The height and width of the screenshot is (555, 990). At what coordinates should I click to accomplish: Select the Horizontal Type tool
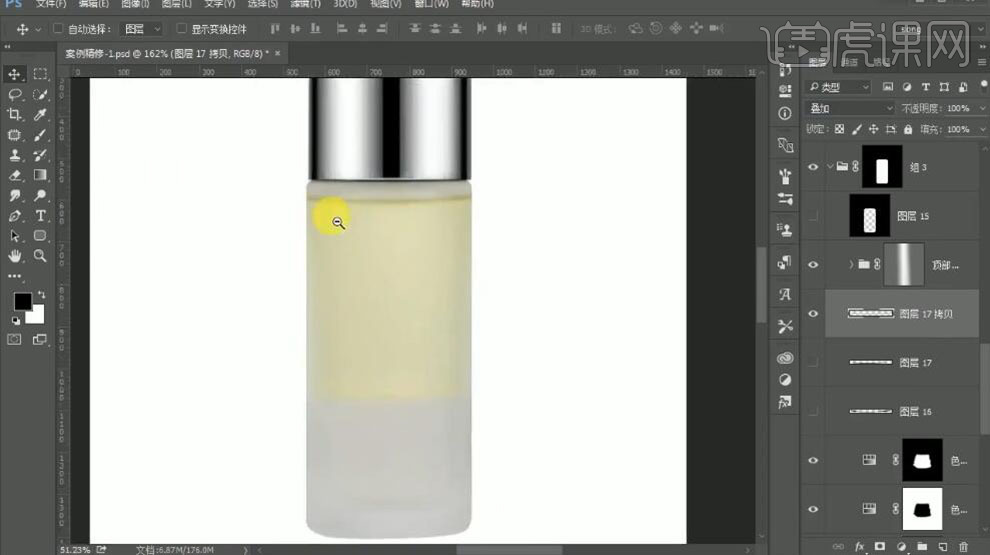40,216
